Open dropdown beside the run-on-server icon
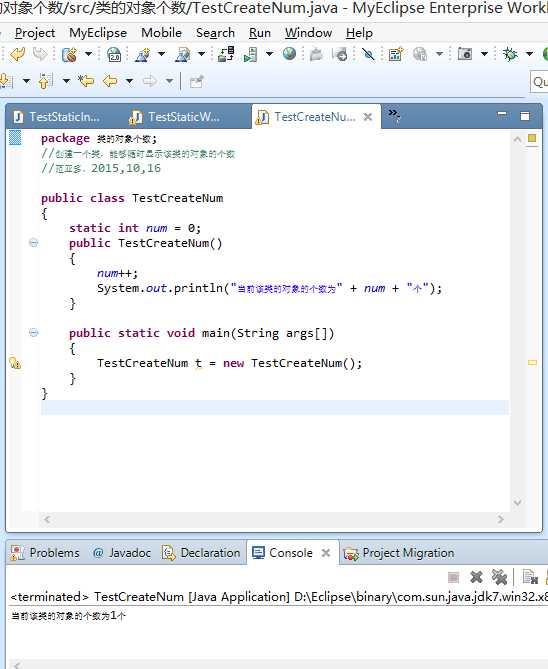Viewport: 548px width, 669px height. 269,54
